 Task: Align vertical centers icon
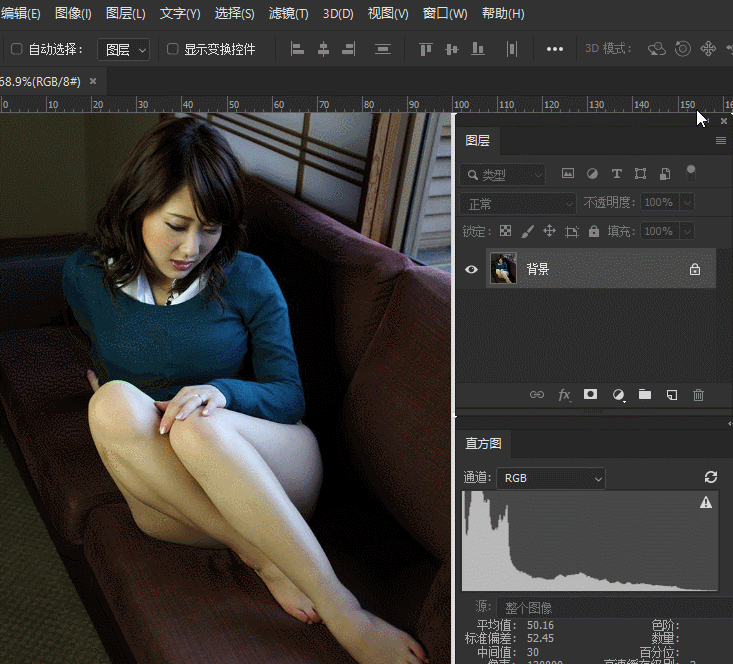(x=452, y=49)
